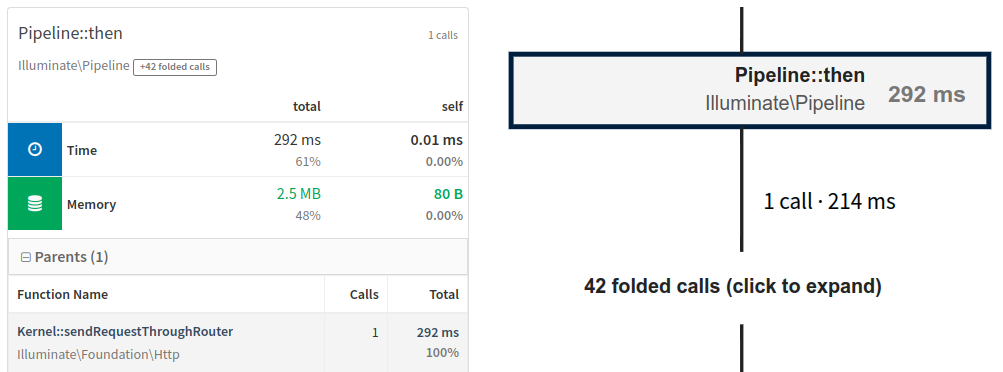Click the 1 call · 214 ms edge label
The height and width of the screenshot is (372, 1003).
click(x=830, y=202)
